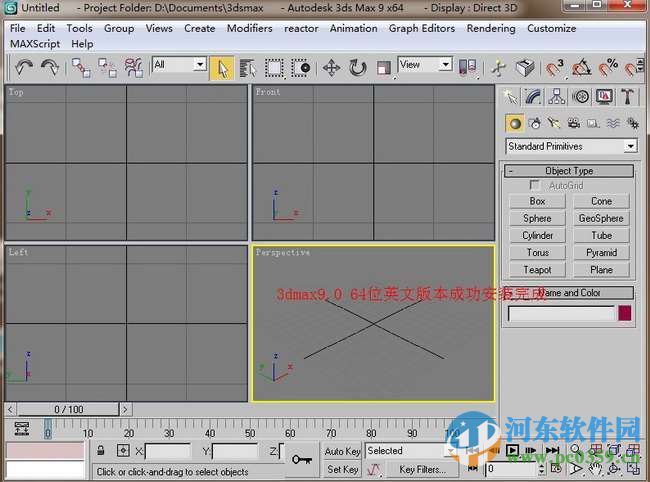Select the Move tool
Screen dimensions: 650x482
332,68
